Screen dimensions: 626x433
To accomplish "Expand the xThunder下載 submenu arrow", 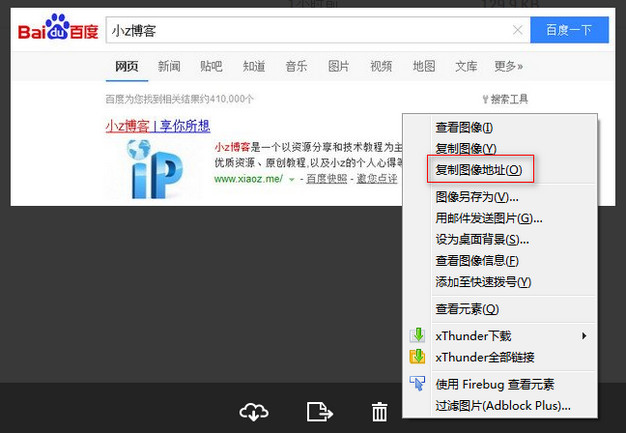I will click(x=584, y=335).
